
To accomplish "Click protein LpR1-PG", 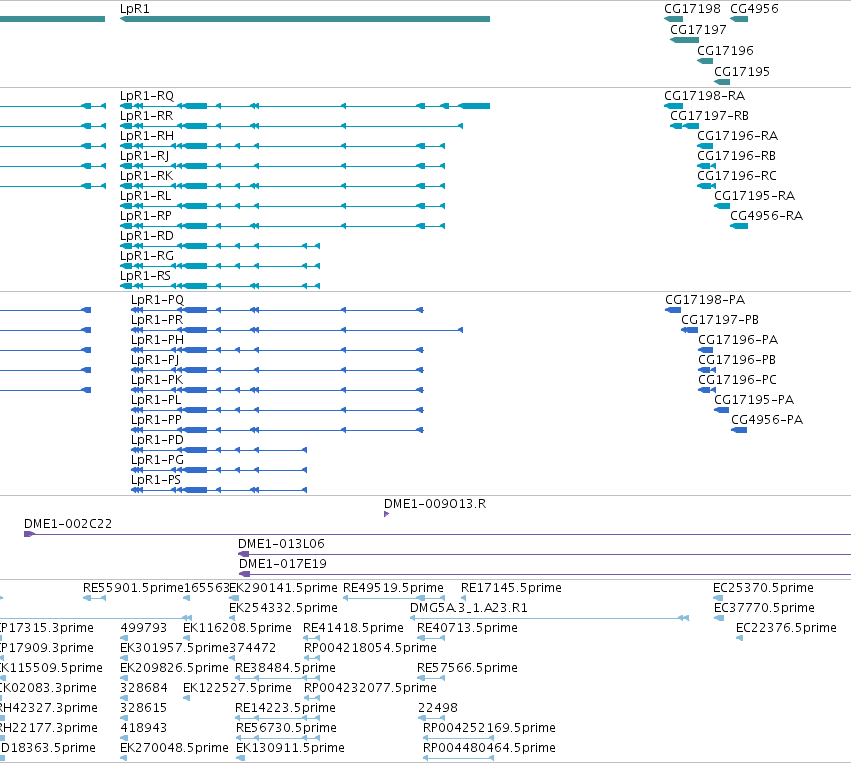I will pyautogui.click(x=219, y=470).
